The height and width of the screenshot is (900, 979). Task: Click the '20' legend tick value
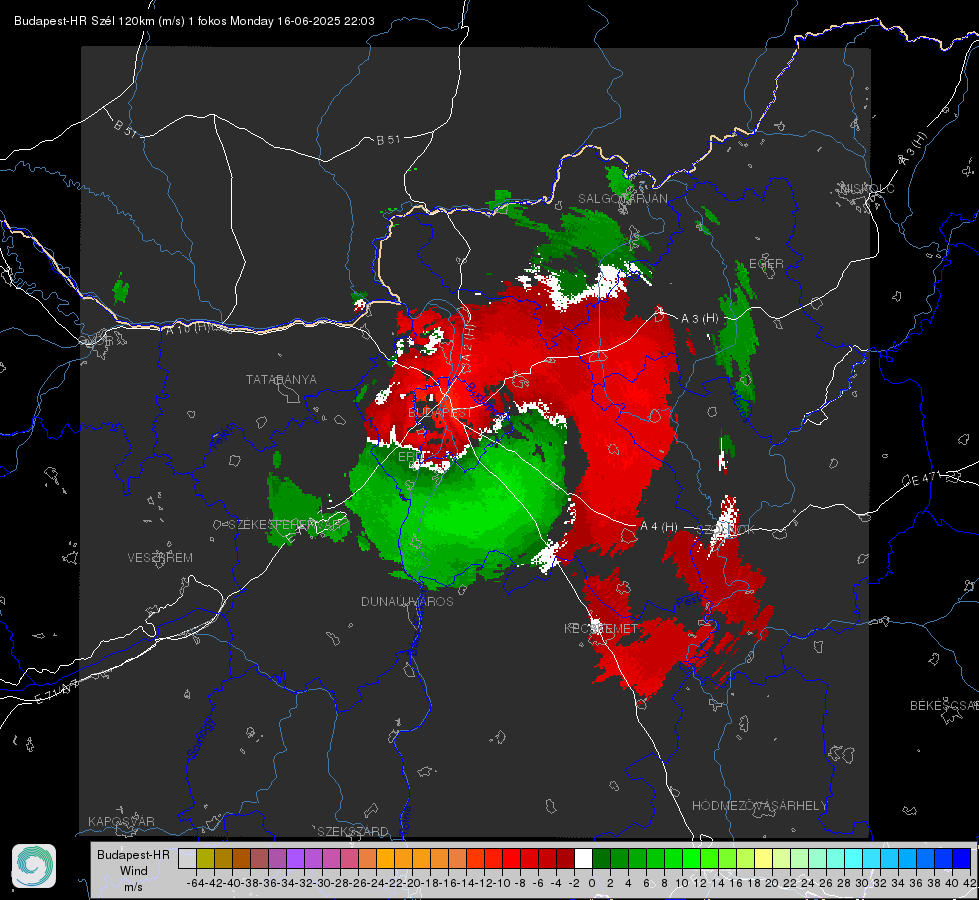(x=772, y=883)
